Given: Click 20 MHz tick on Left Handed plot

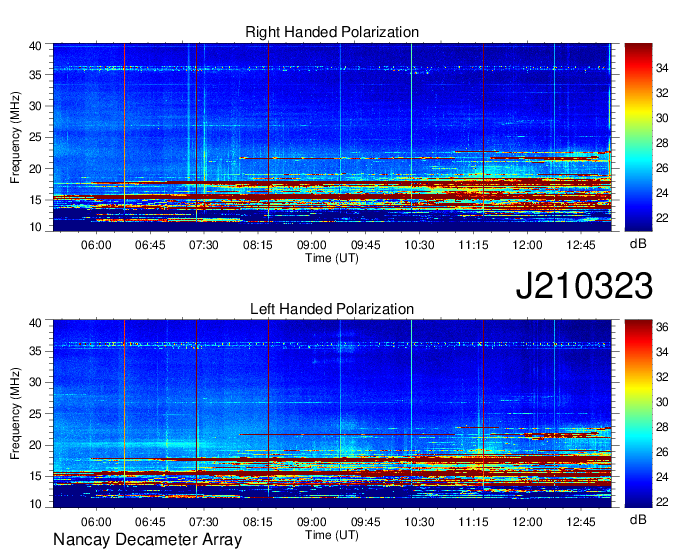Looking at the screenshot, I should pyautogui.click(x=35, y=446).
